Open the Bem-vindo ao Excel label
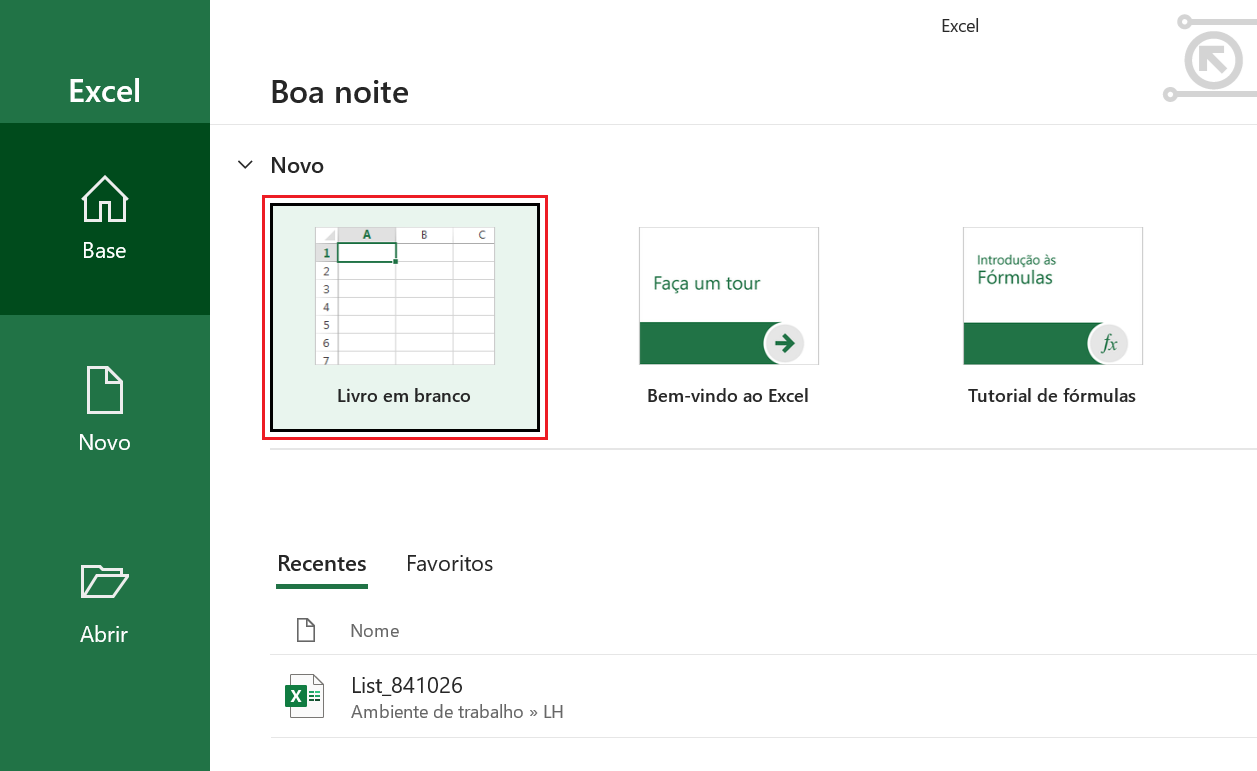This screenshot has height=771, width=1257. [x=727, y=396]
